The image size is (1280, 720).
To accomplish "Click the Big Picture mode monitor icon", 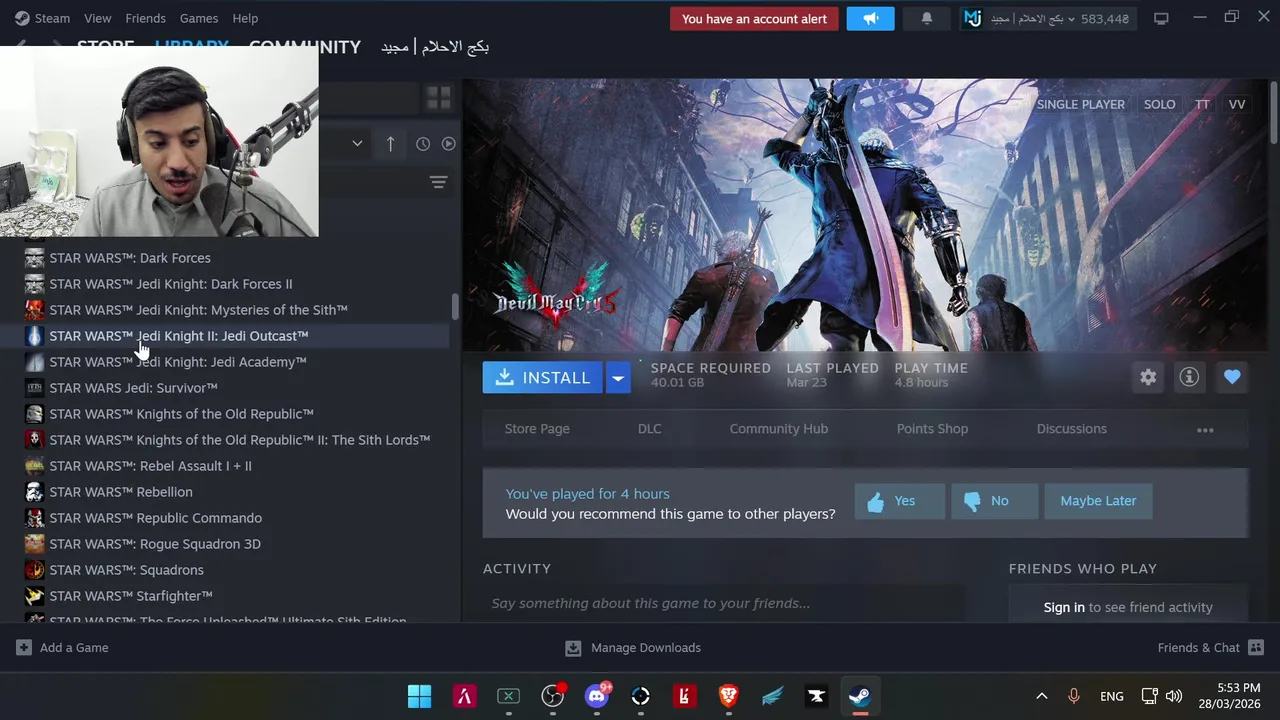I will (1161, 18).
